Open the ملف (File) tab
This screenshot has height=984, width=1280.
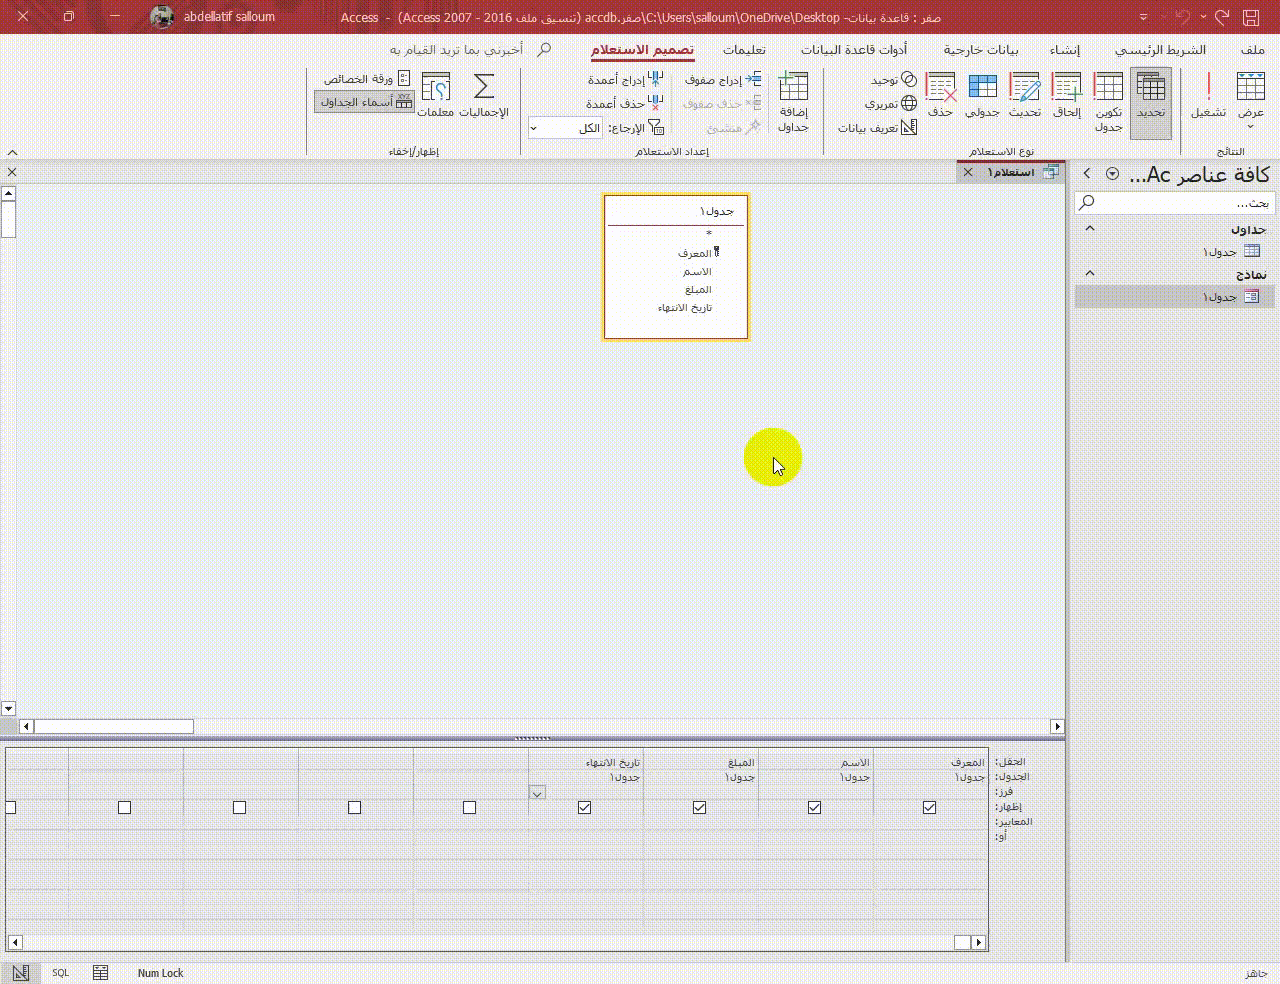point(1252,49)
